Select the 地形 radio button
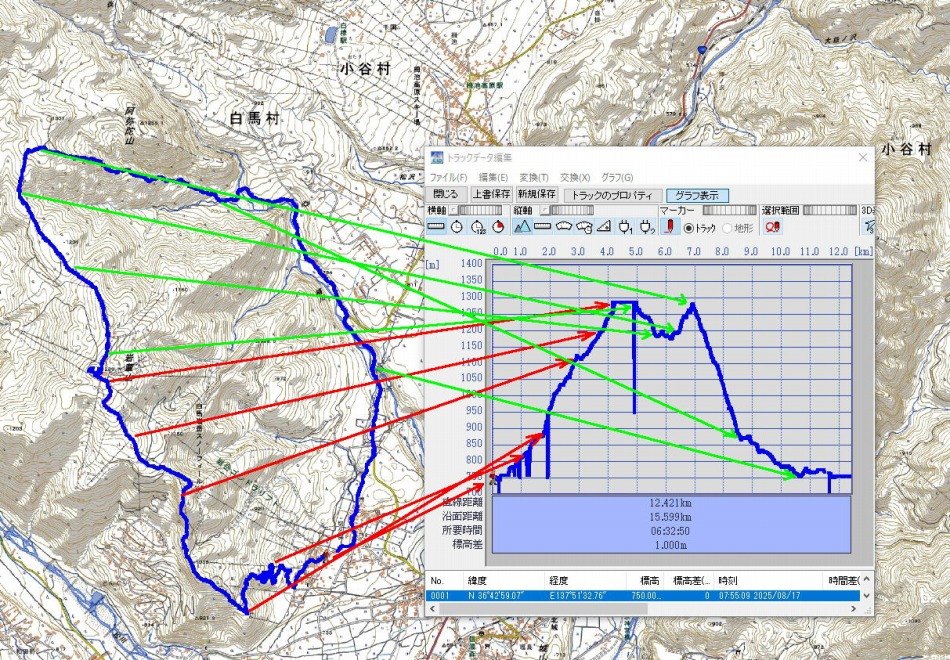 click(727, 228)
